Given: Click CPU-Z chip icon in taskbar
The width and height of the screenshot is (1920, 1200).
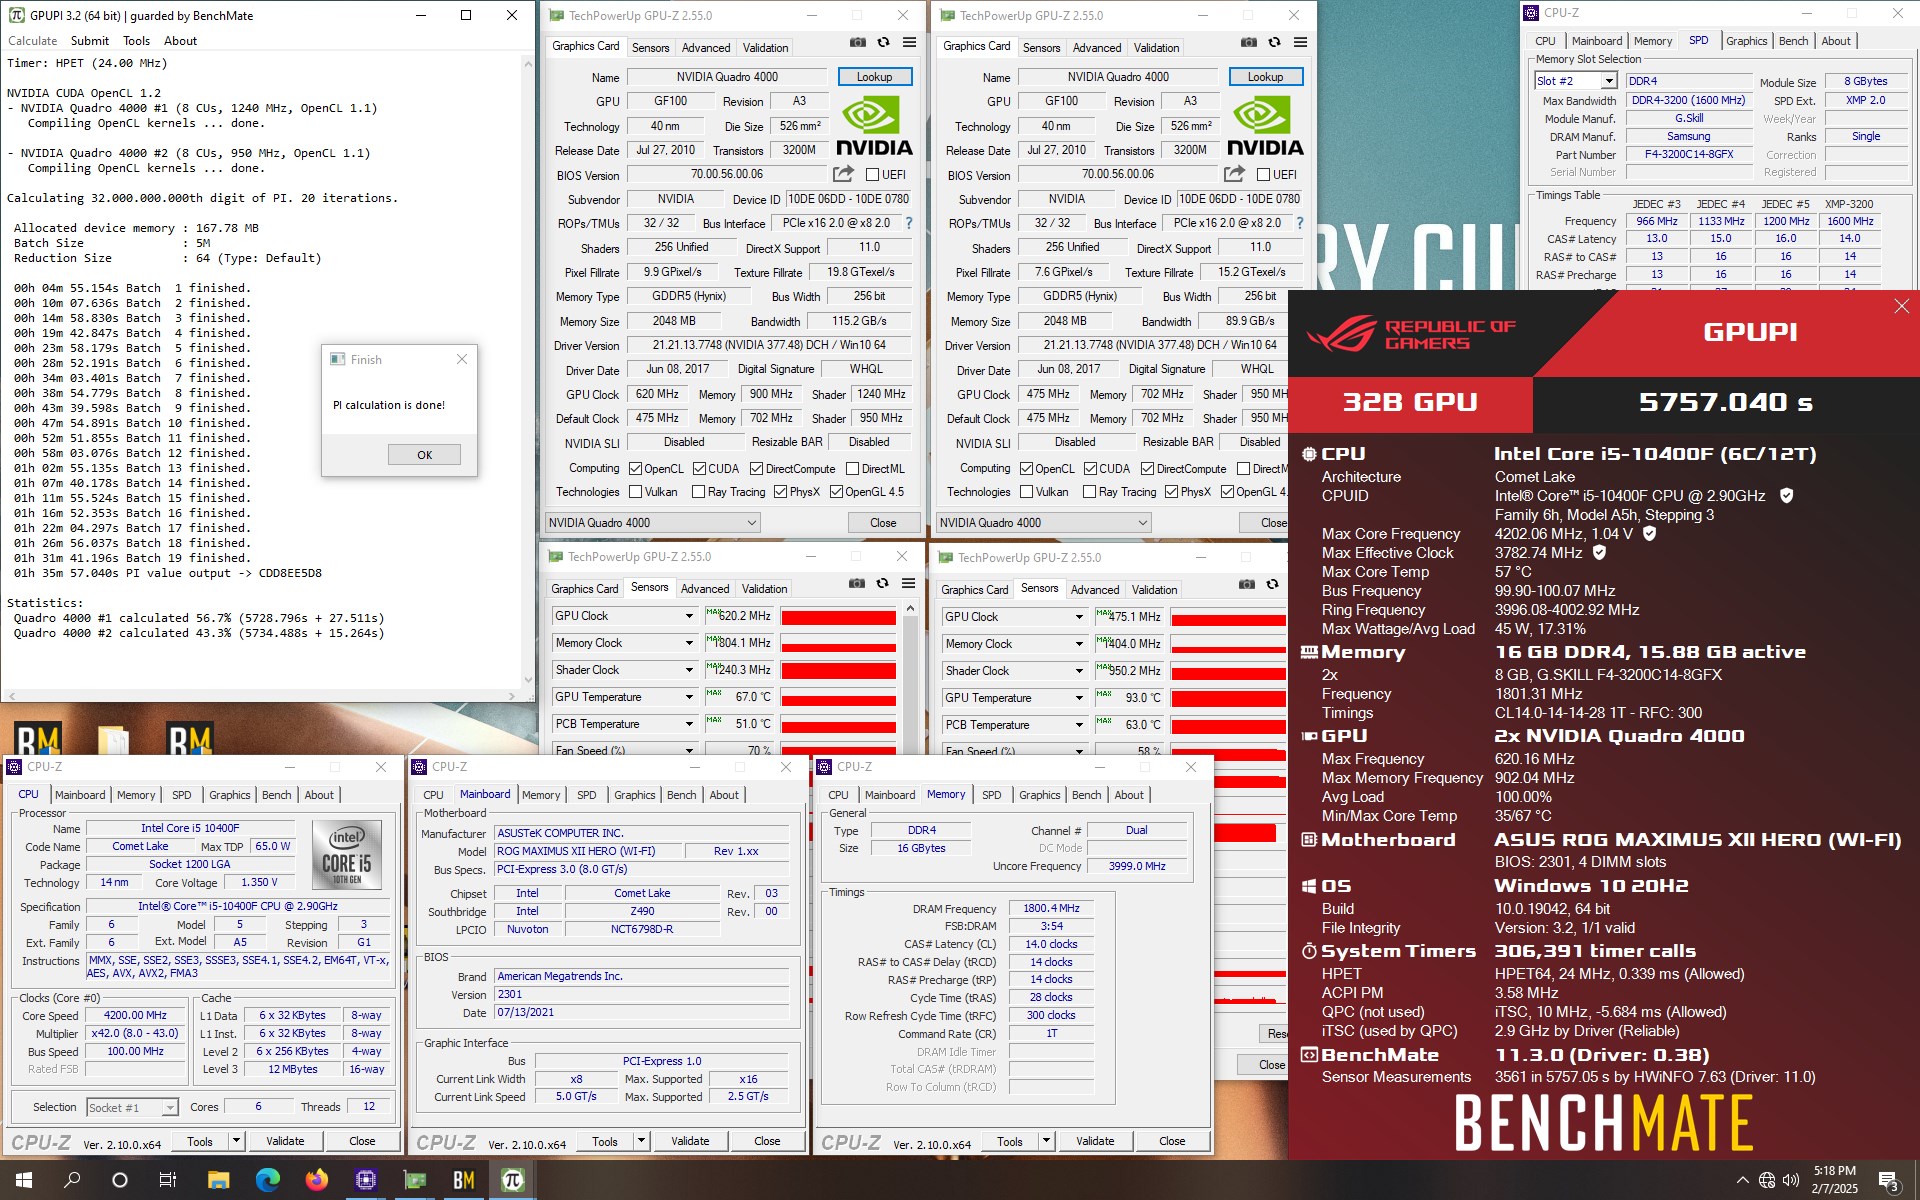Looking at the screenshot, I should (x=365, y=1180).
